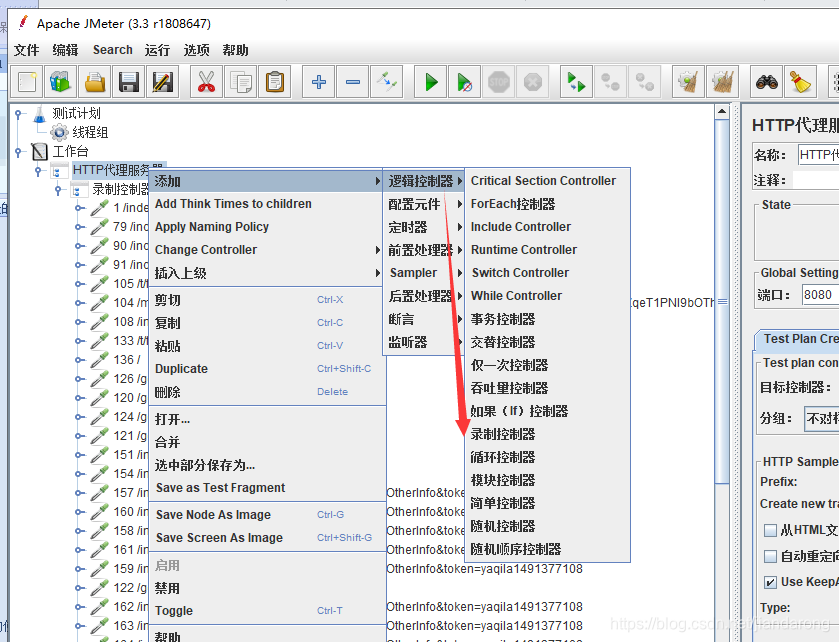The height and width of the screenshot is (642, 839).
Task: Open the 运行 menu
Action: (x=157, y=50)
